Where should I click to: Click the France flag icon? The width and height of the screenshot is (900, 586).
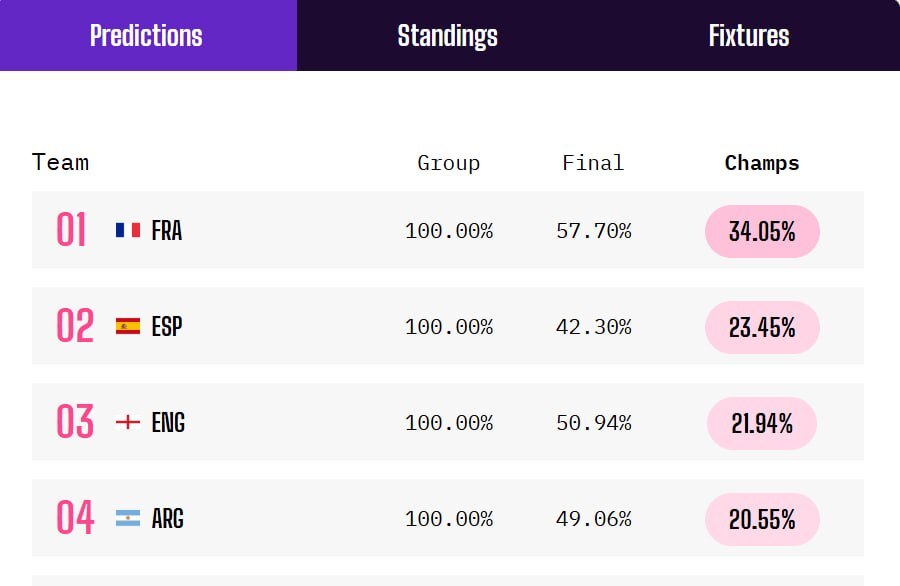tap(127, 230)
